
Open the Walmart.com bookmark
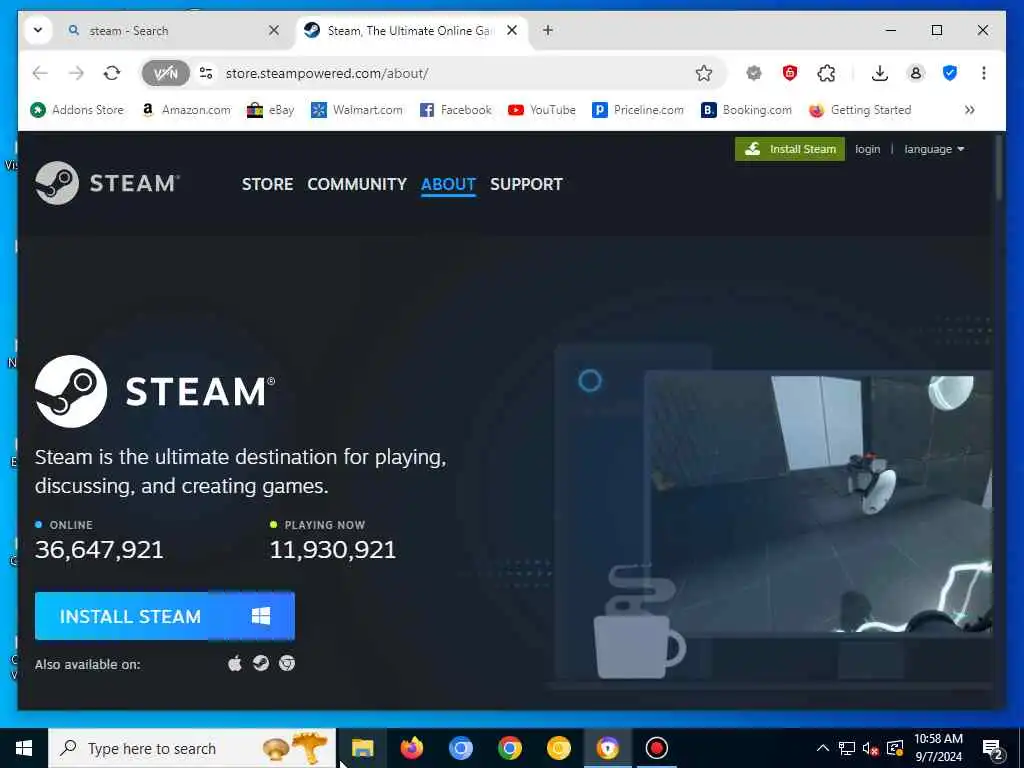pos(357,110)
